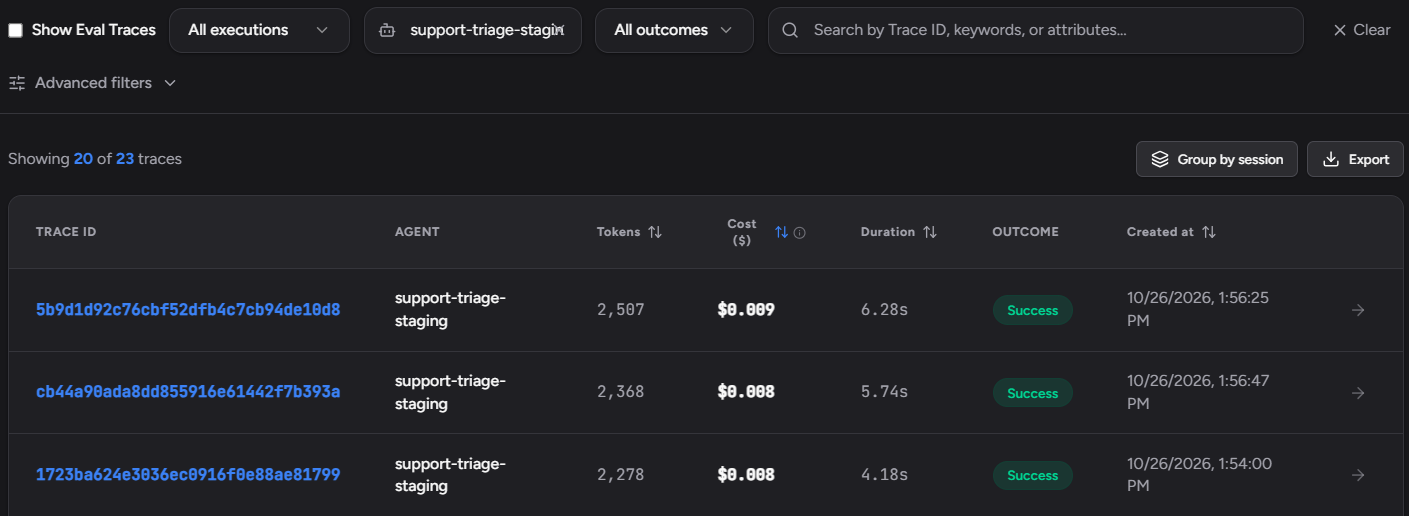Click the 2,507 tokens value
1409x516 pixels.
click(x=621, y=310)
